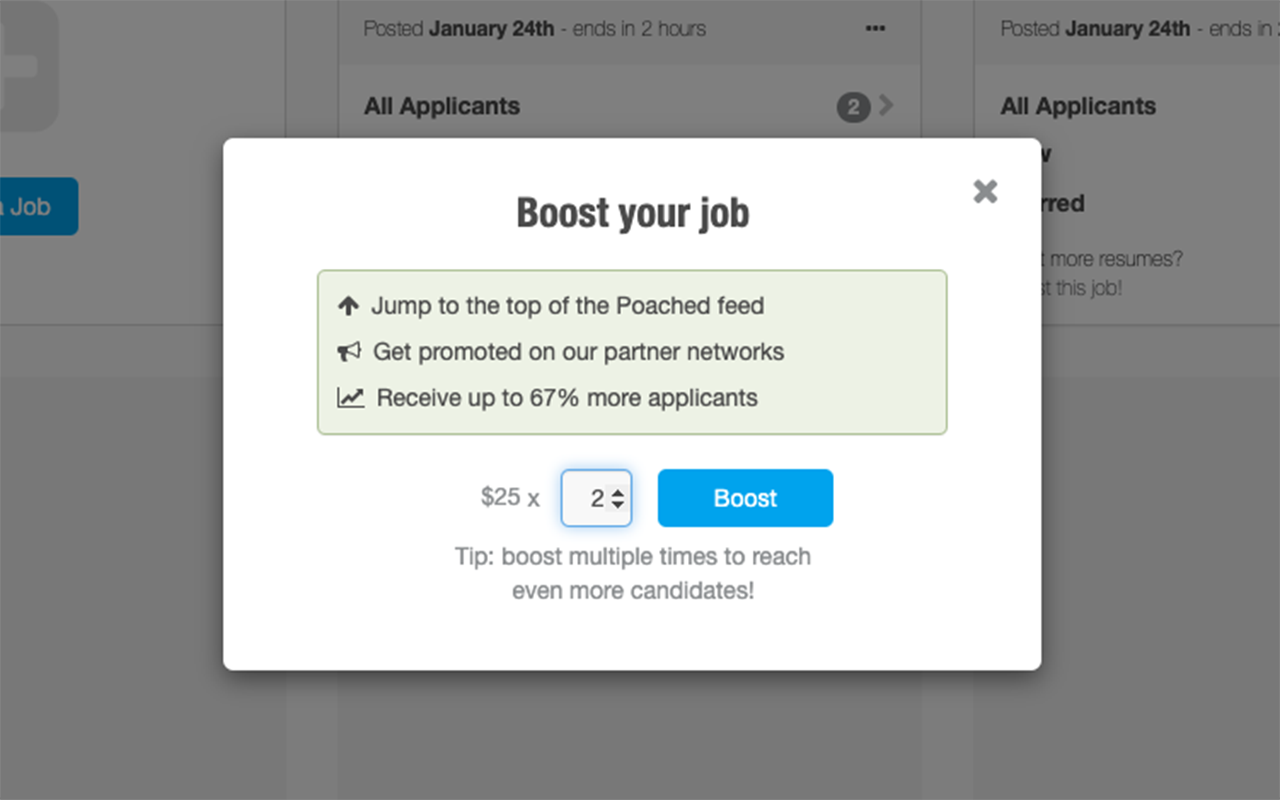Viewport: 1280px width, 800px height.
Task: Click the Boost button
Action: (x=745, y=498)
